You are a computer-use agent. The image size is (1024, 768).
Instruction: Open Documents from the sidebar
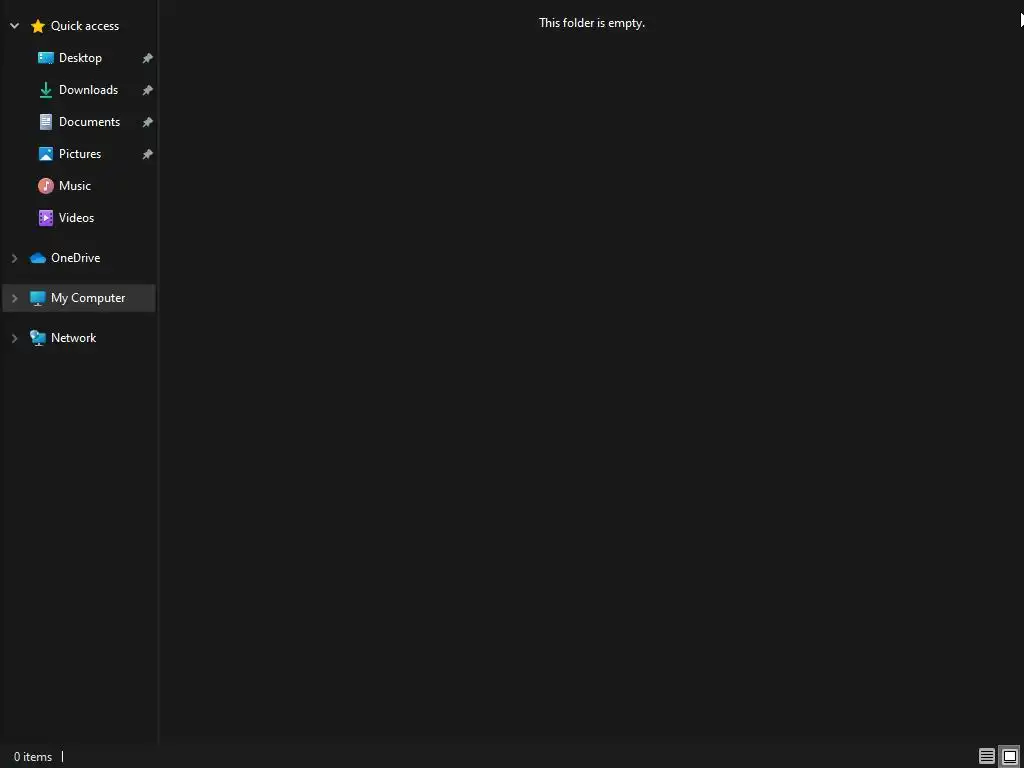pyautogui.click(x=89, y=122)
